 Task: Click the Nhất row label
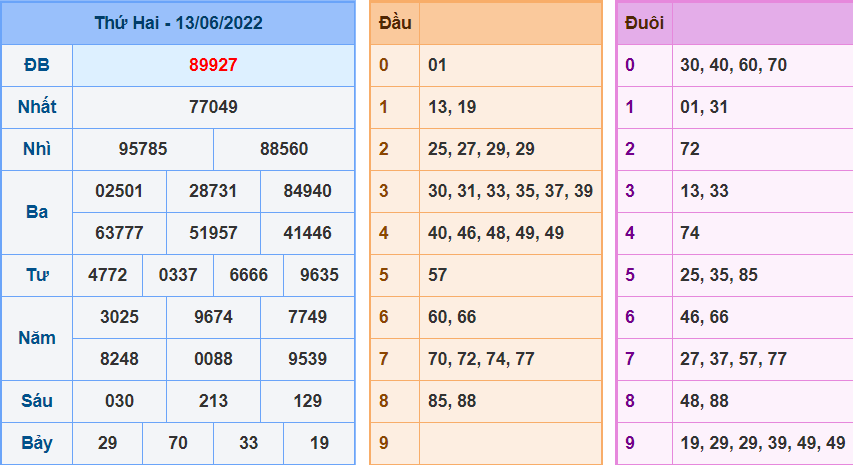coord(37,107)
